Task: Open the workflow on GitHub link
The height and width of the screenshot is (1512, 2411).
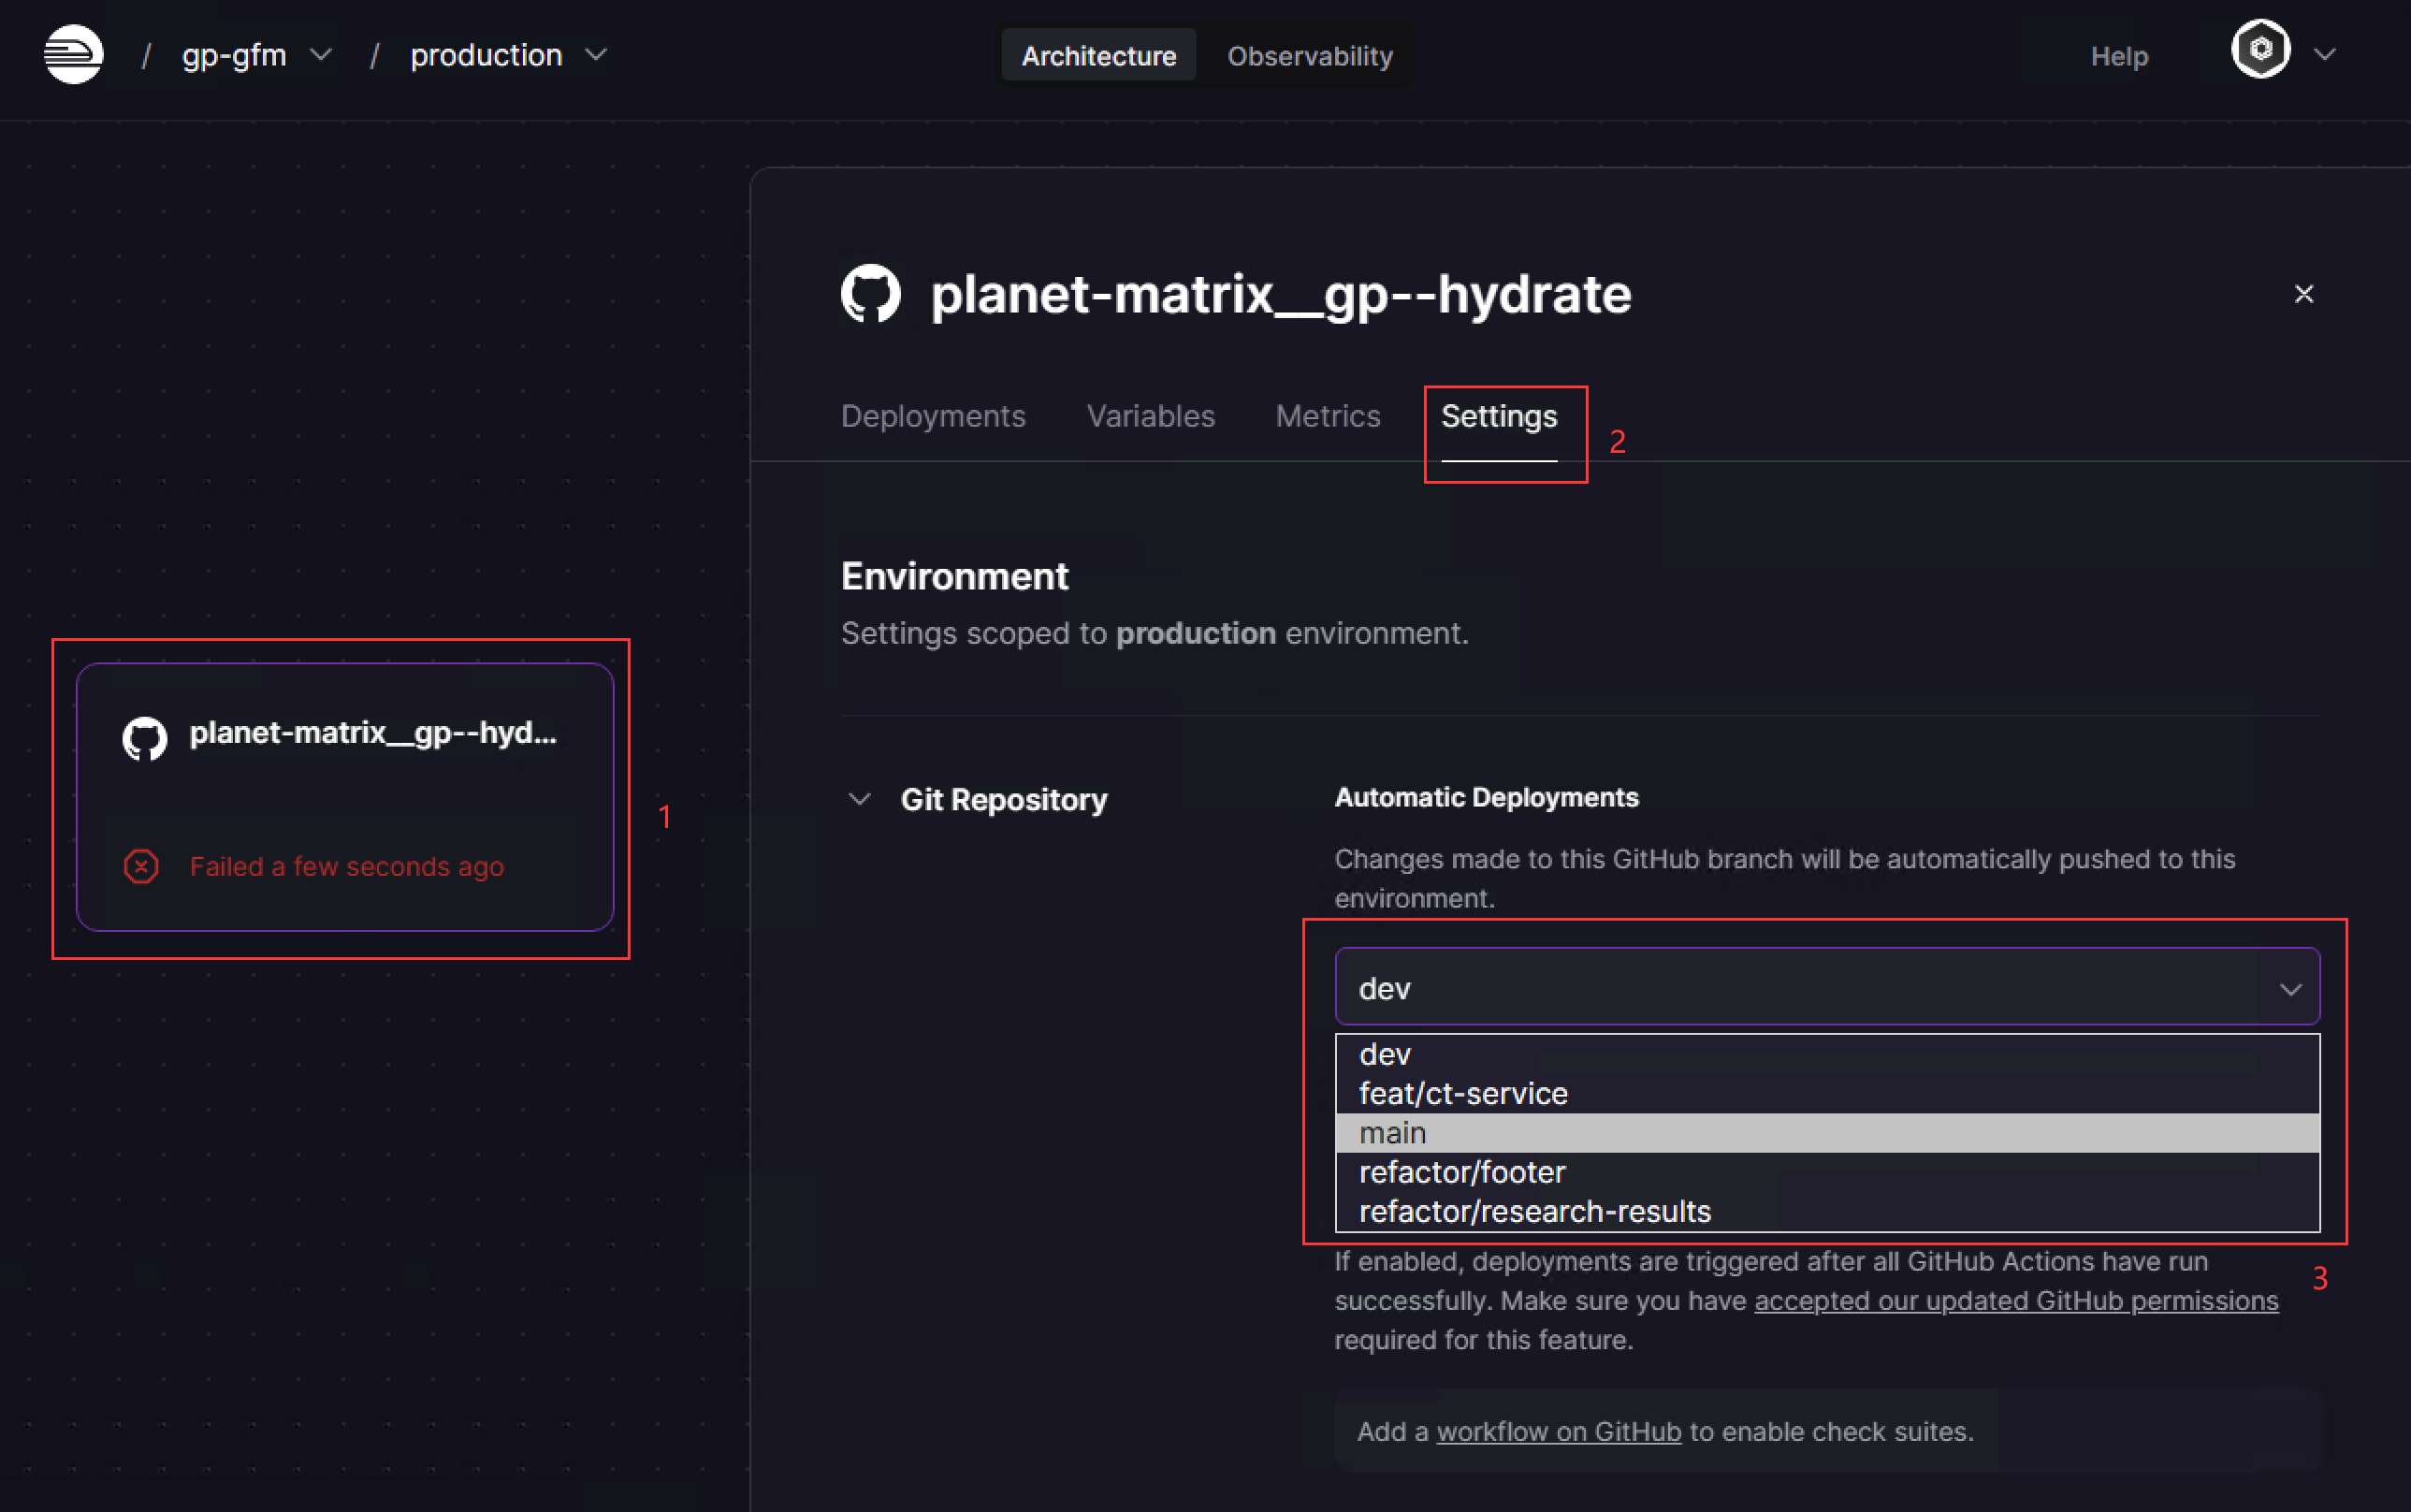Action: pyautogui.click(x=1559, y=1432)
